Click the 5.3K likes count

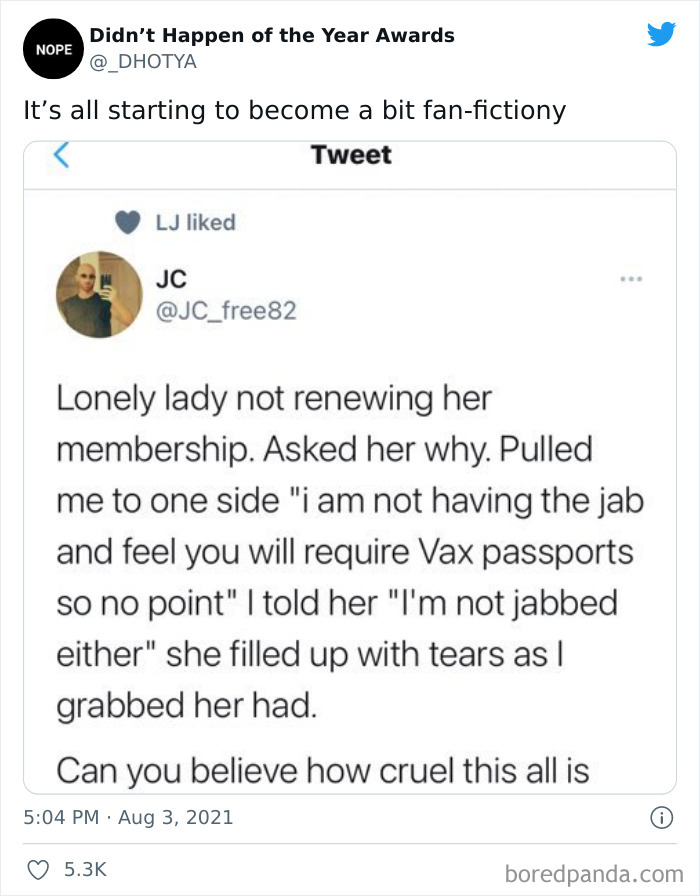[85, 870]
